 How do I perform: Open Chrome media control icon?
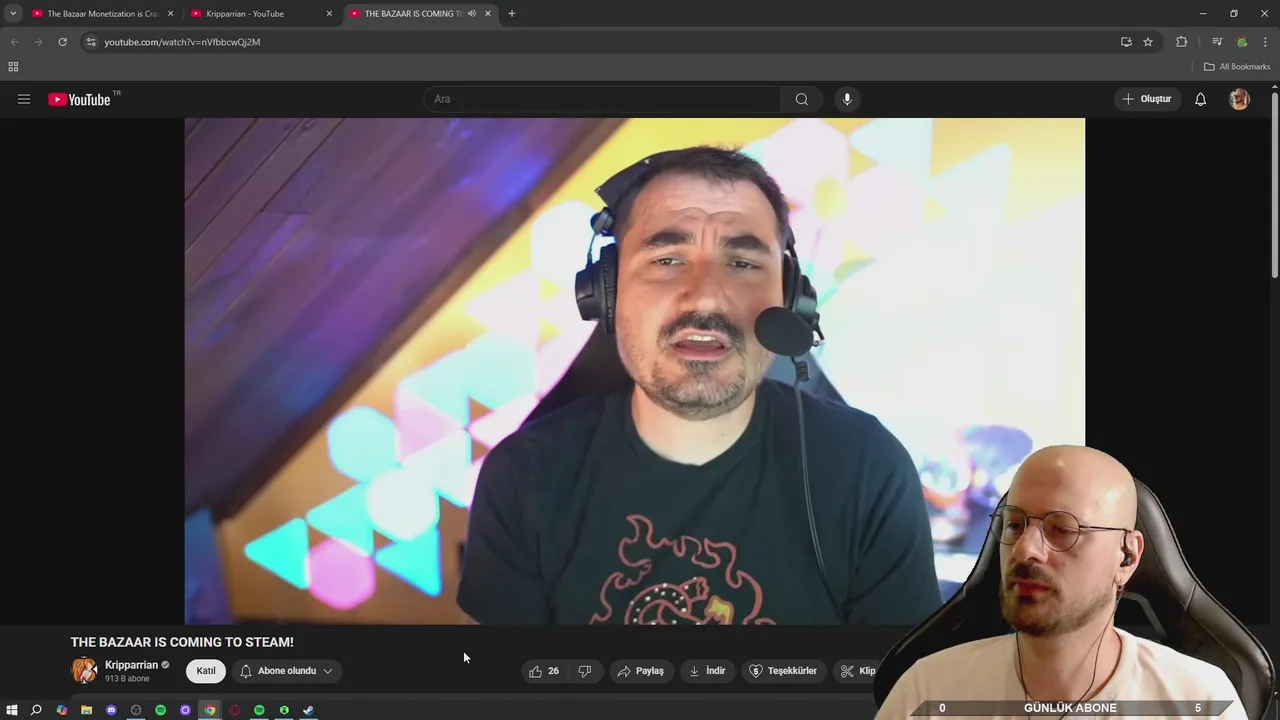pos(1217,42)
